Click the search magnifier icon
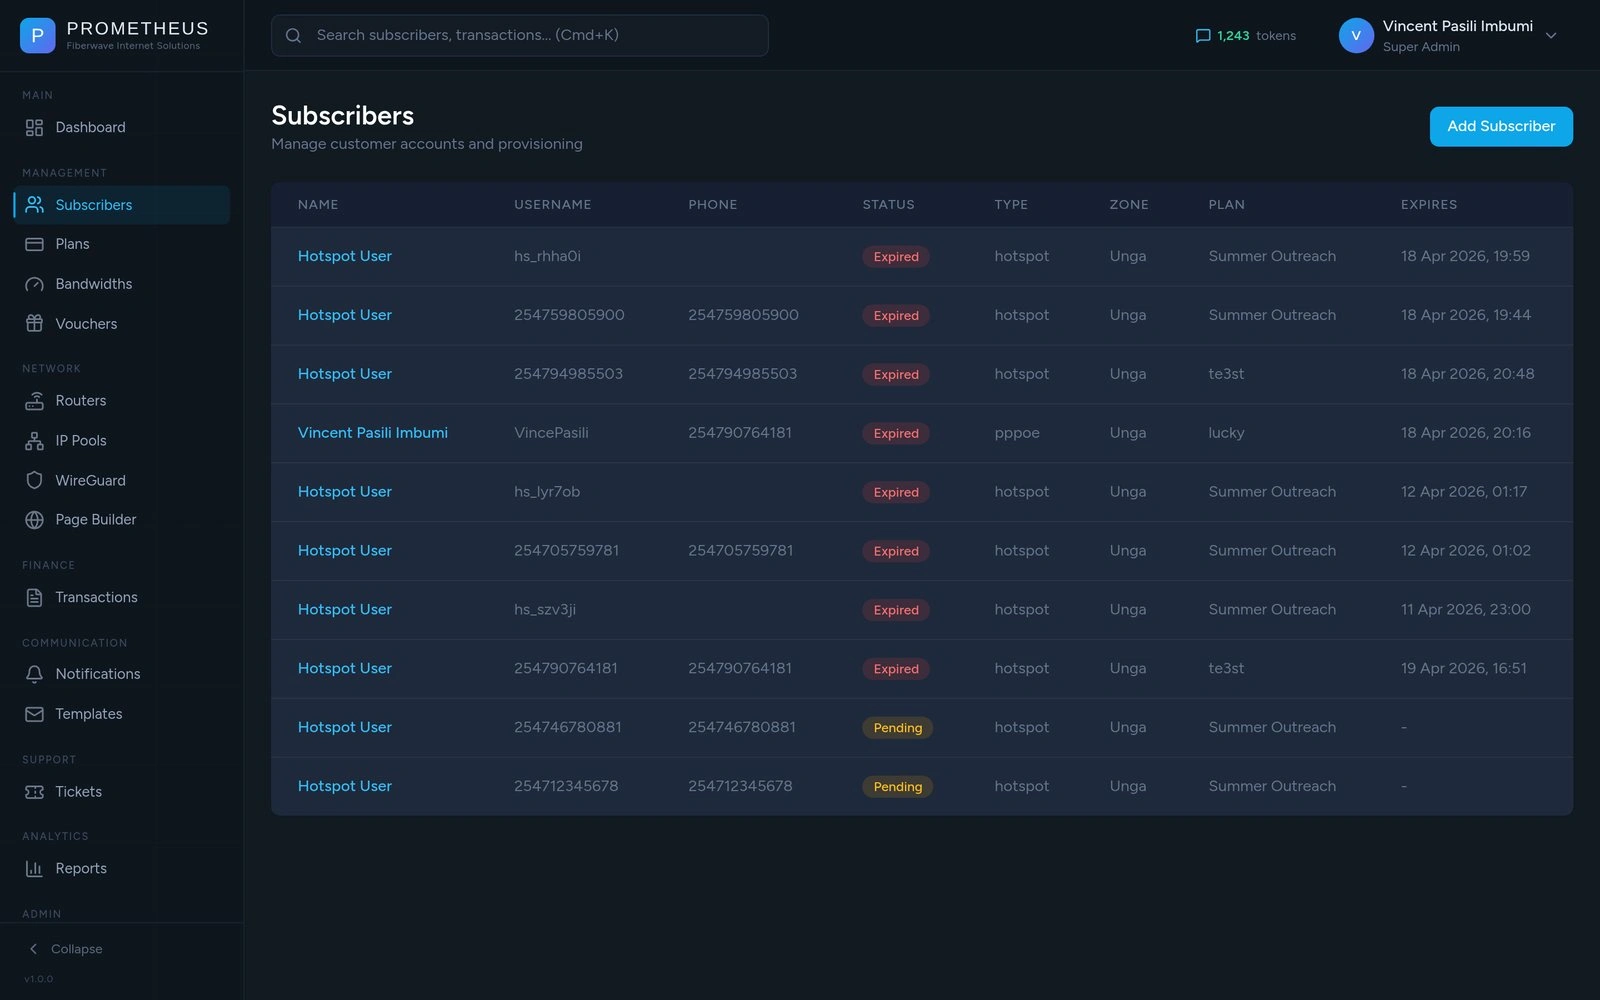The image size is (1600, 1000). 293,36
